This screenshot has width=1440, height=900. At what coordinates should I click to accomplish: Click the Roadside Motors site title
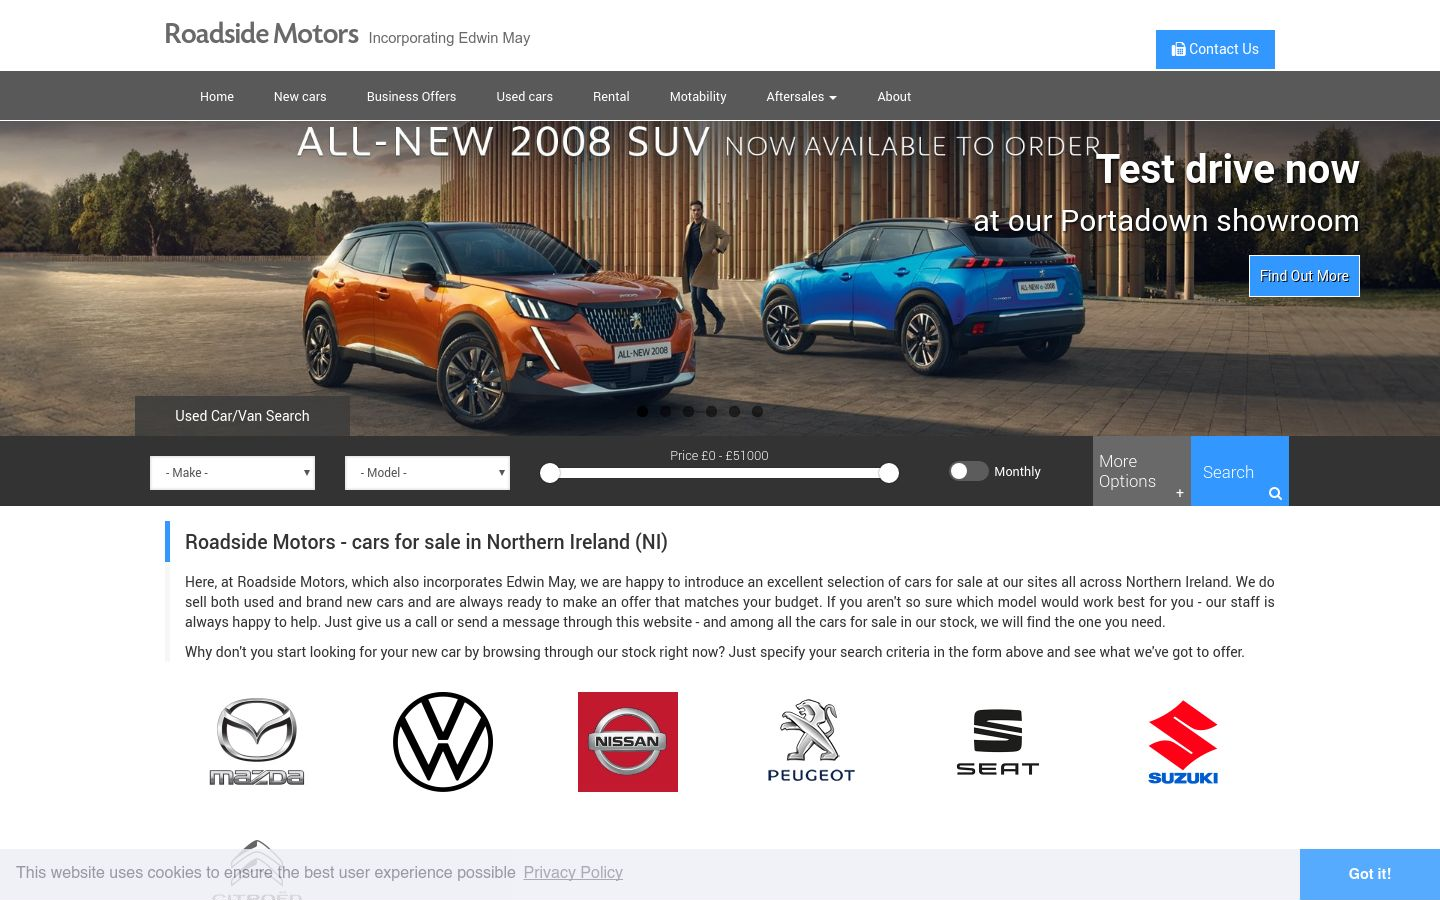(261, 34)
